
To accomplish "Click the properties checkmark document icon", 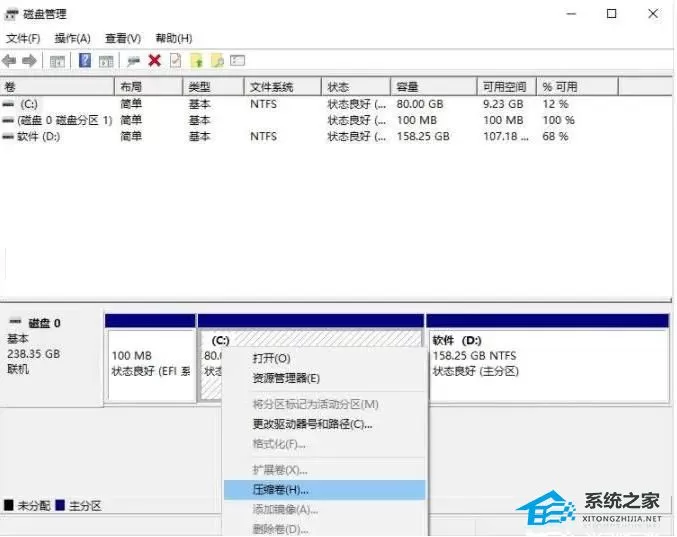I will [175, 60].
